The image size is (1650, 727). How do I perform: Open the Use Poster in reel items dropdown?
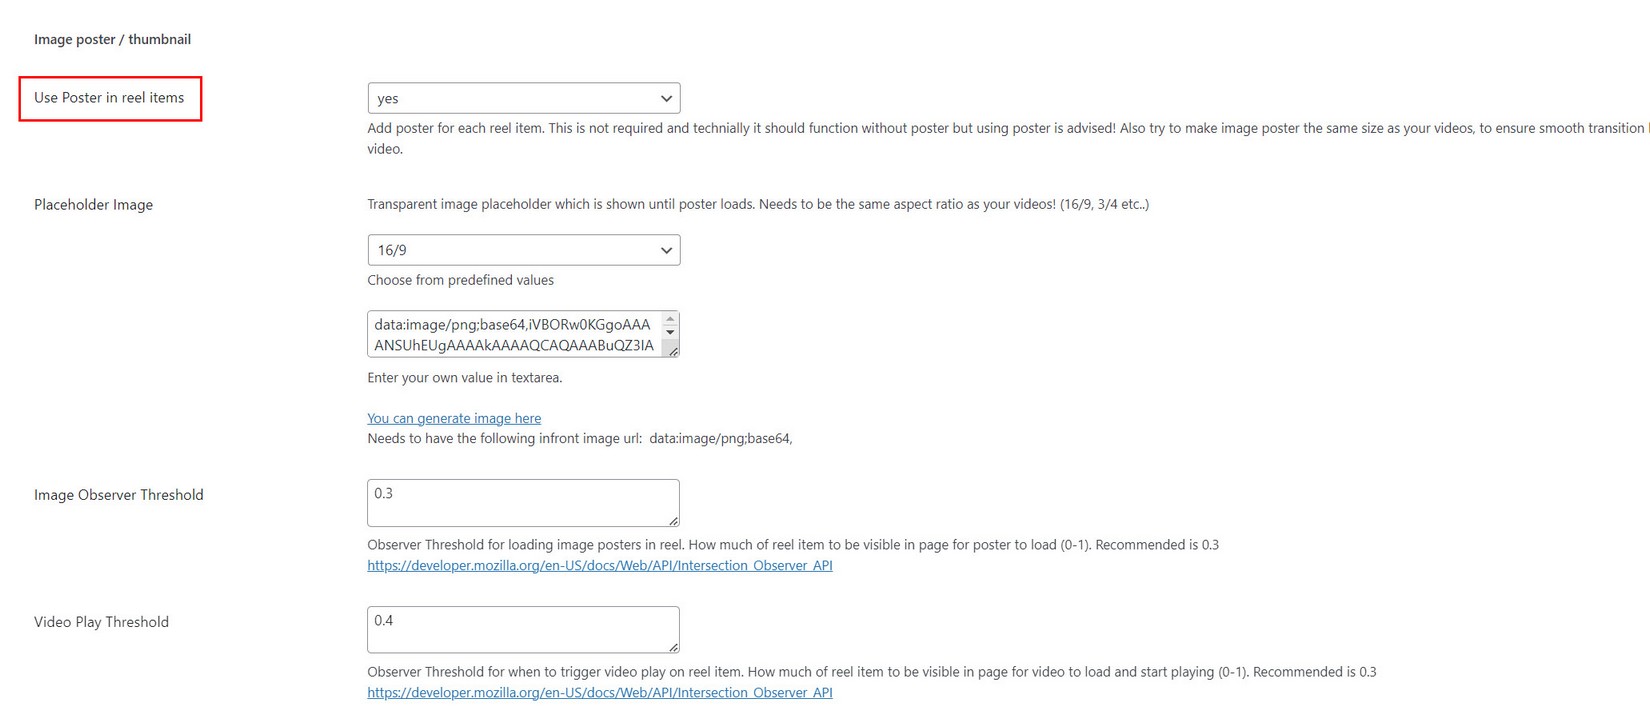tap(523, 98)
